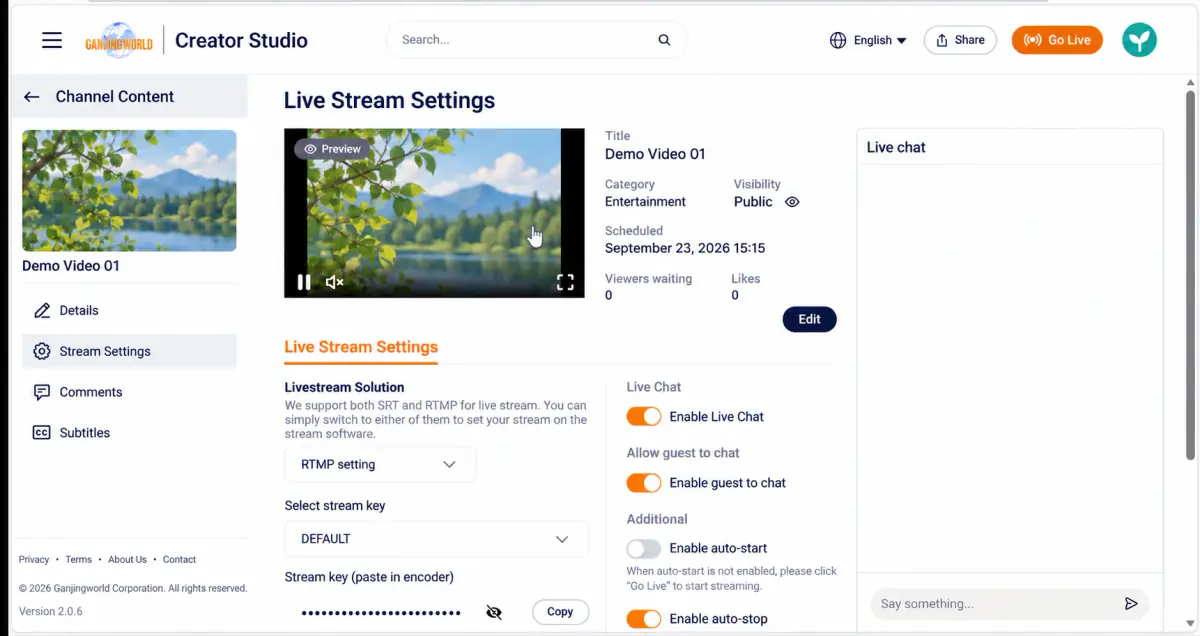Select Stream Settings in the sidebar
The height and width of the screenshot is (636, 1200).
(129, 352)
